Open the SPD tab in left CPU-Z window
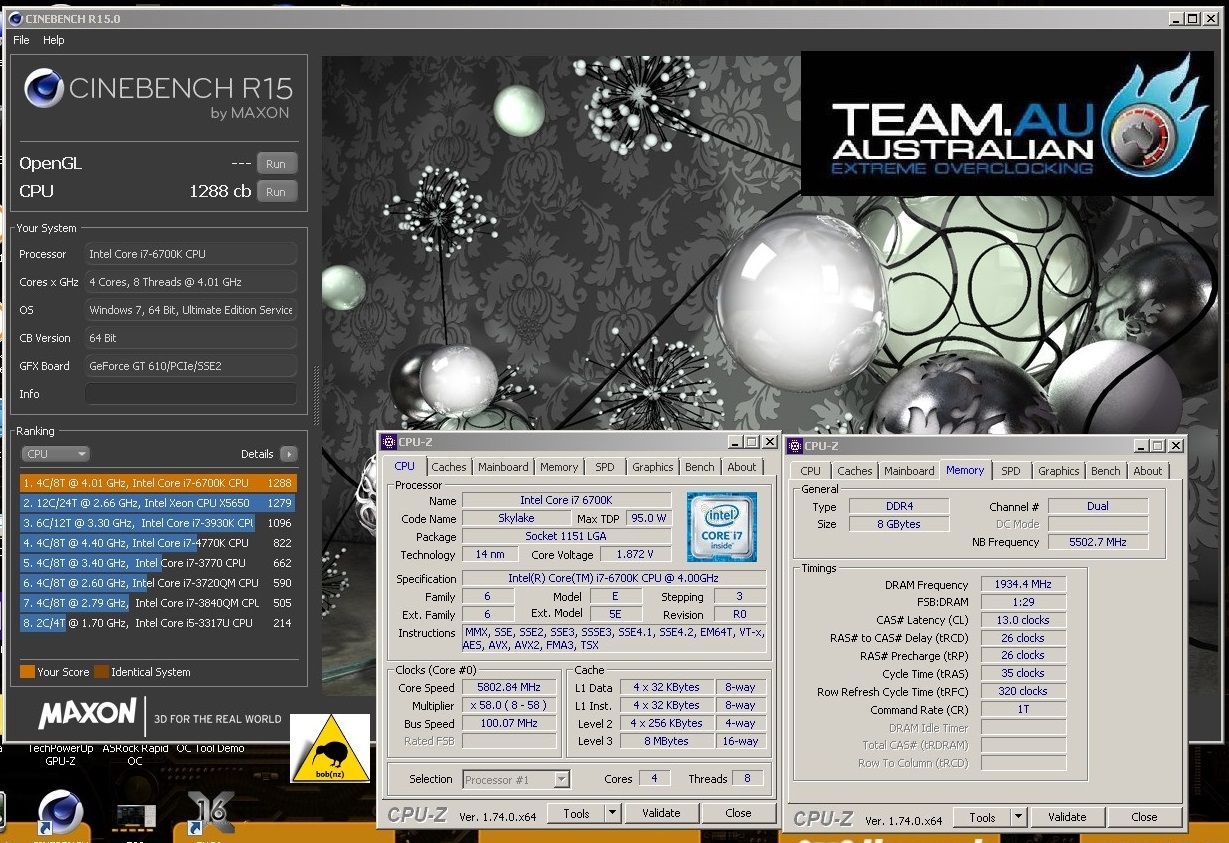This screenshot has width=1229, height=843. click(605, 467)
